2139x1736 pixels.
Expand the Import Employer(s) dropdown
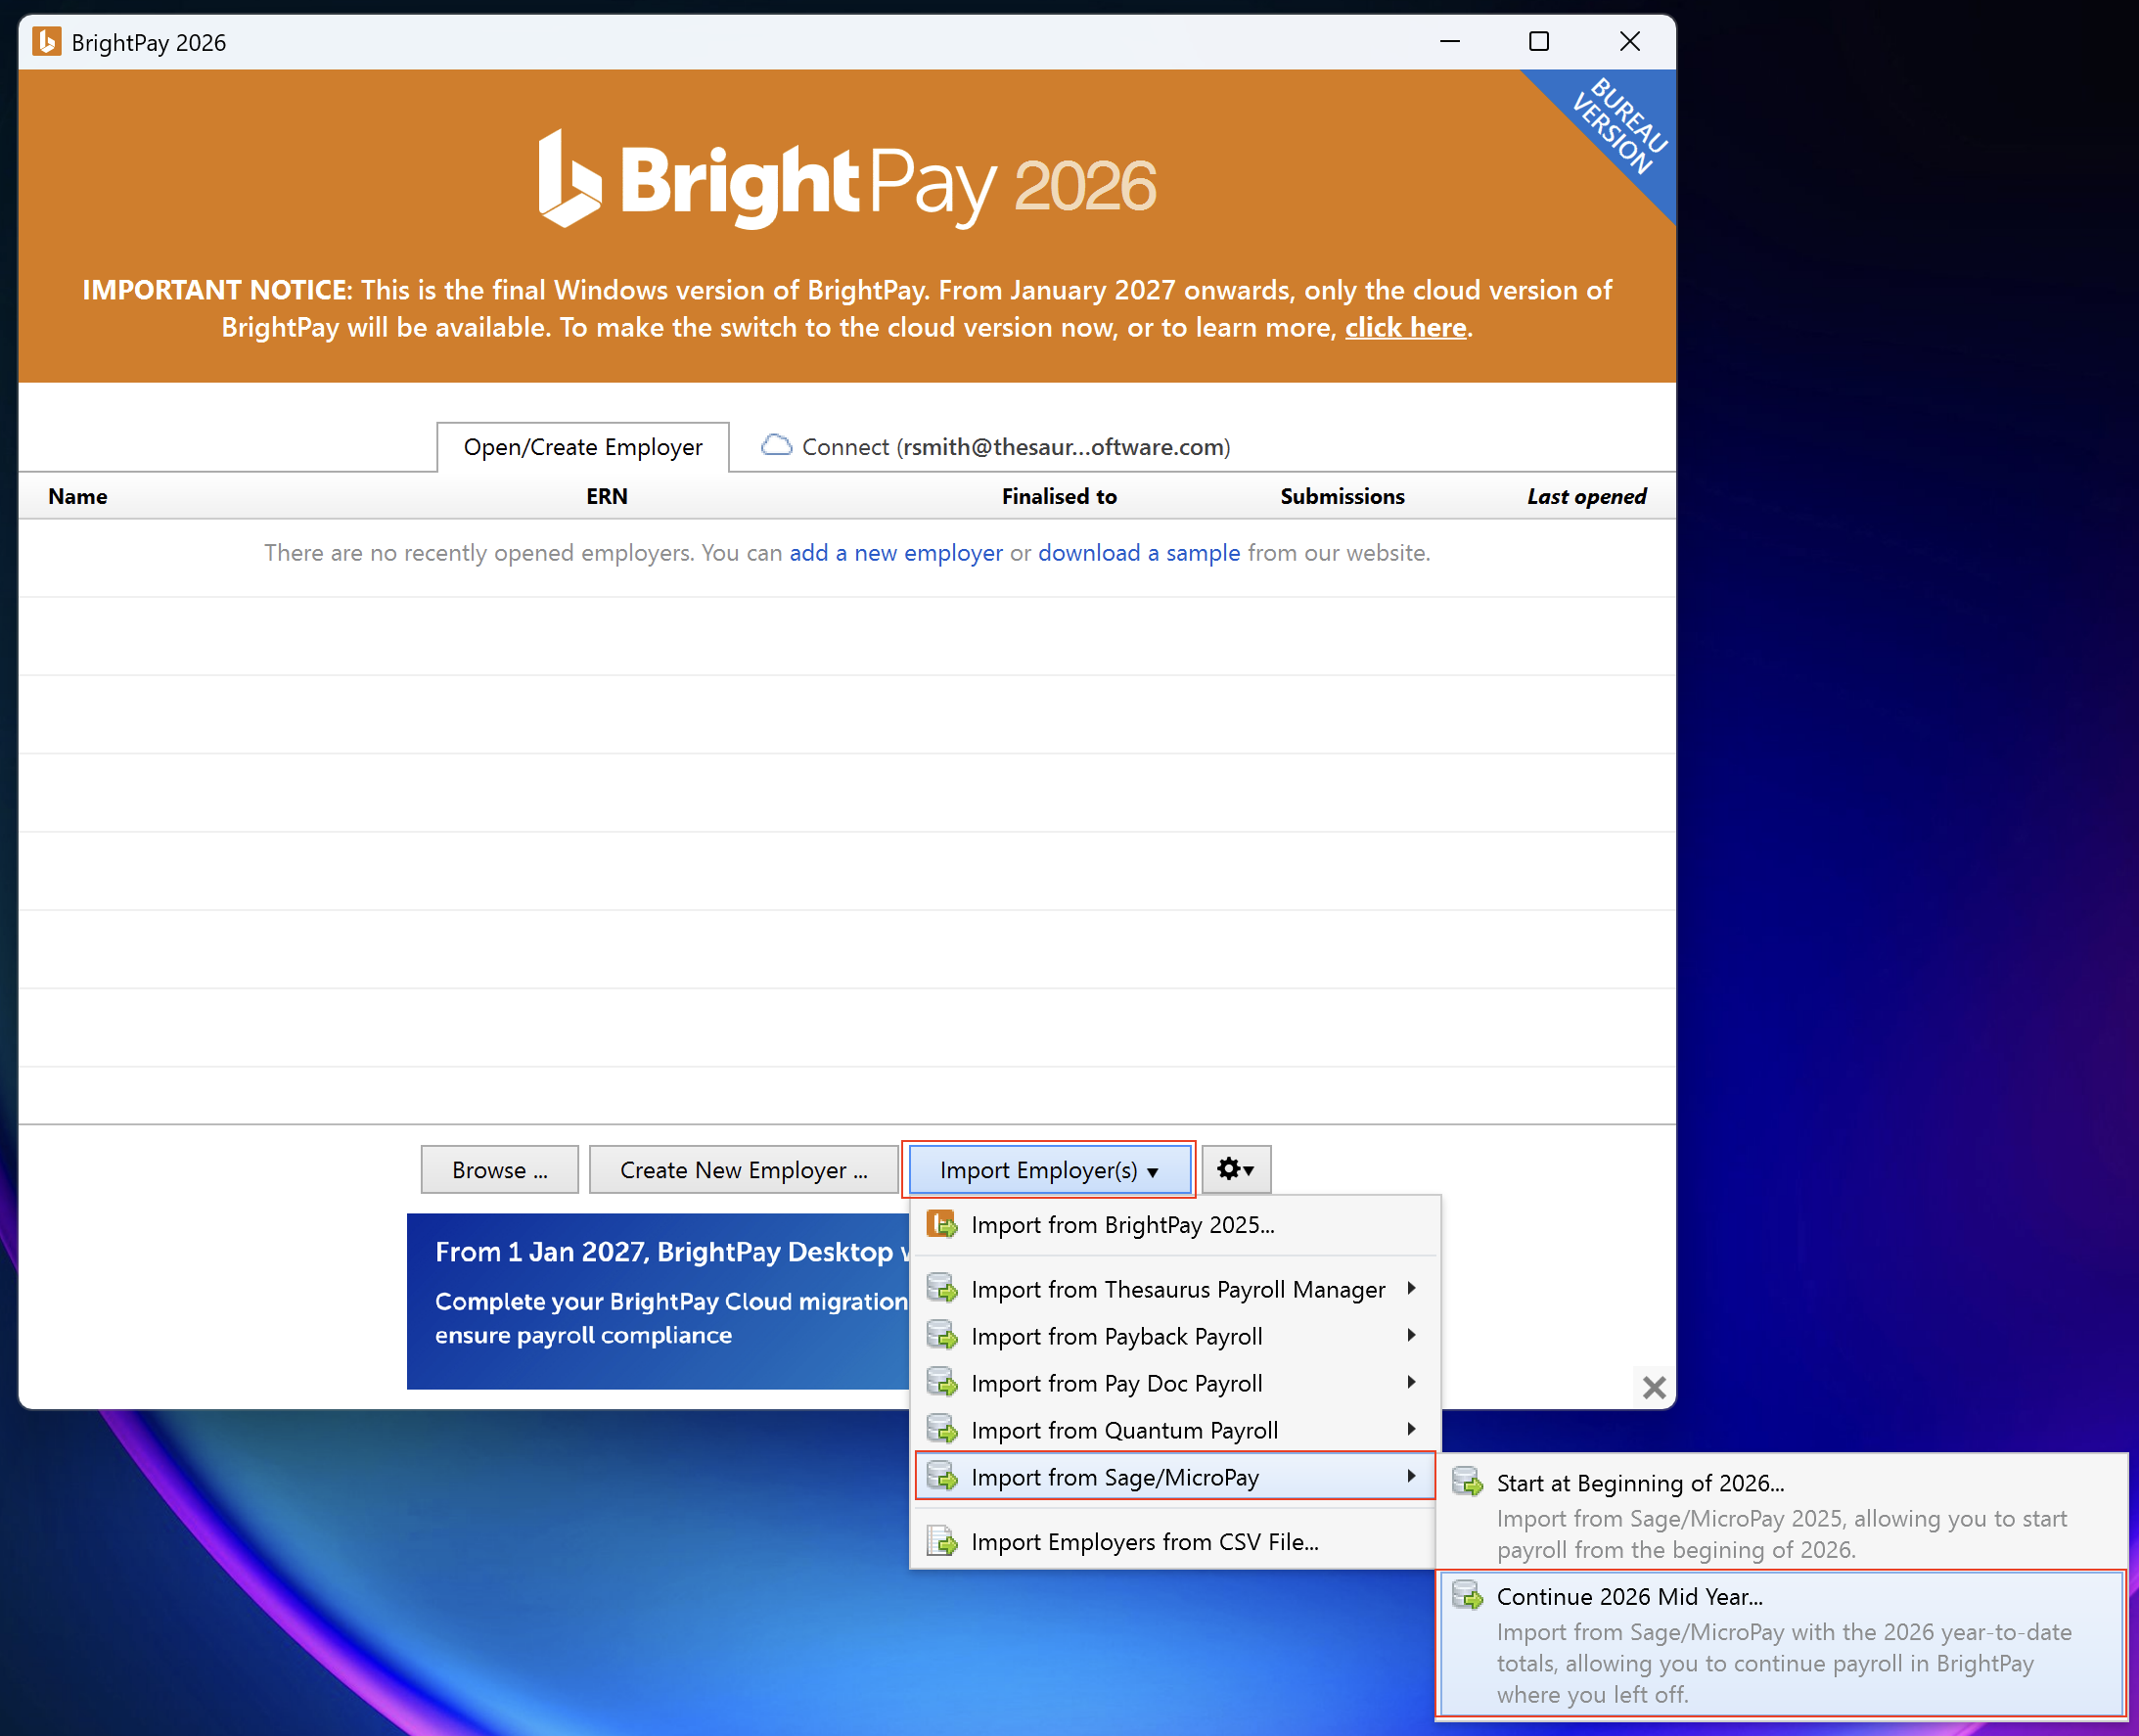click(x=1049, y=1169)
